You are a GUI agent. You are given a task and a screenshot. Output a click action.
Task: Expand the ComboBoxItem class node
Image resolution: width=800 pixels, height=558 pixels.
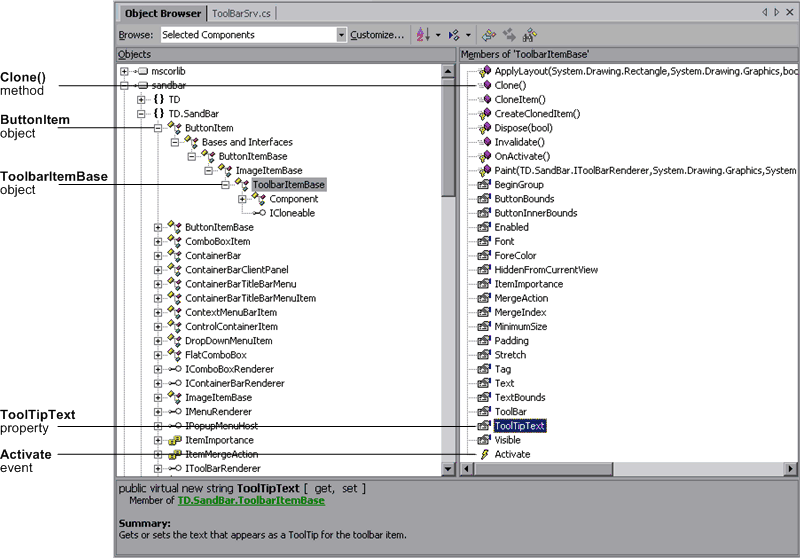(158, 241)
